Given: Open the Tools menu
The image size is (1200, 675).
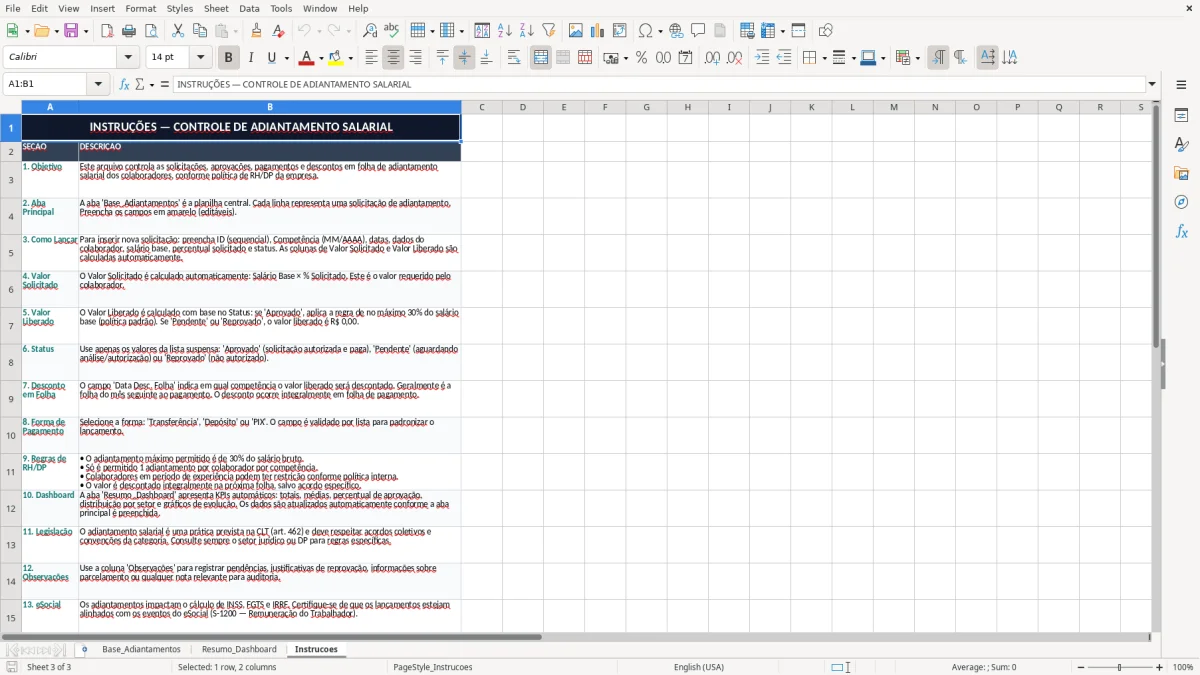Looking at the screenshot, I should 281,8.
